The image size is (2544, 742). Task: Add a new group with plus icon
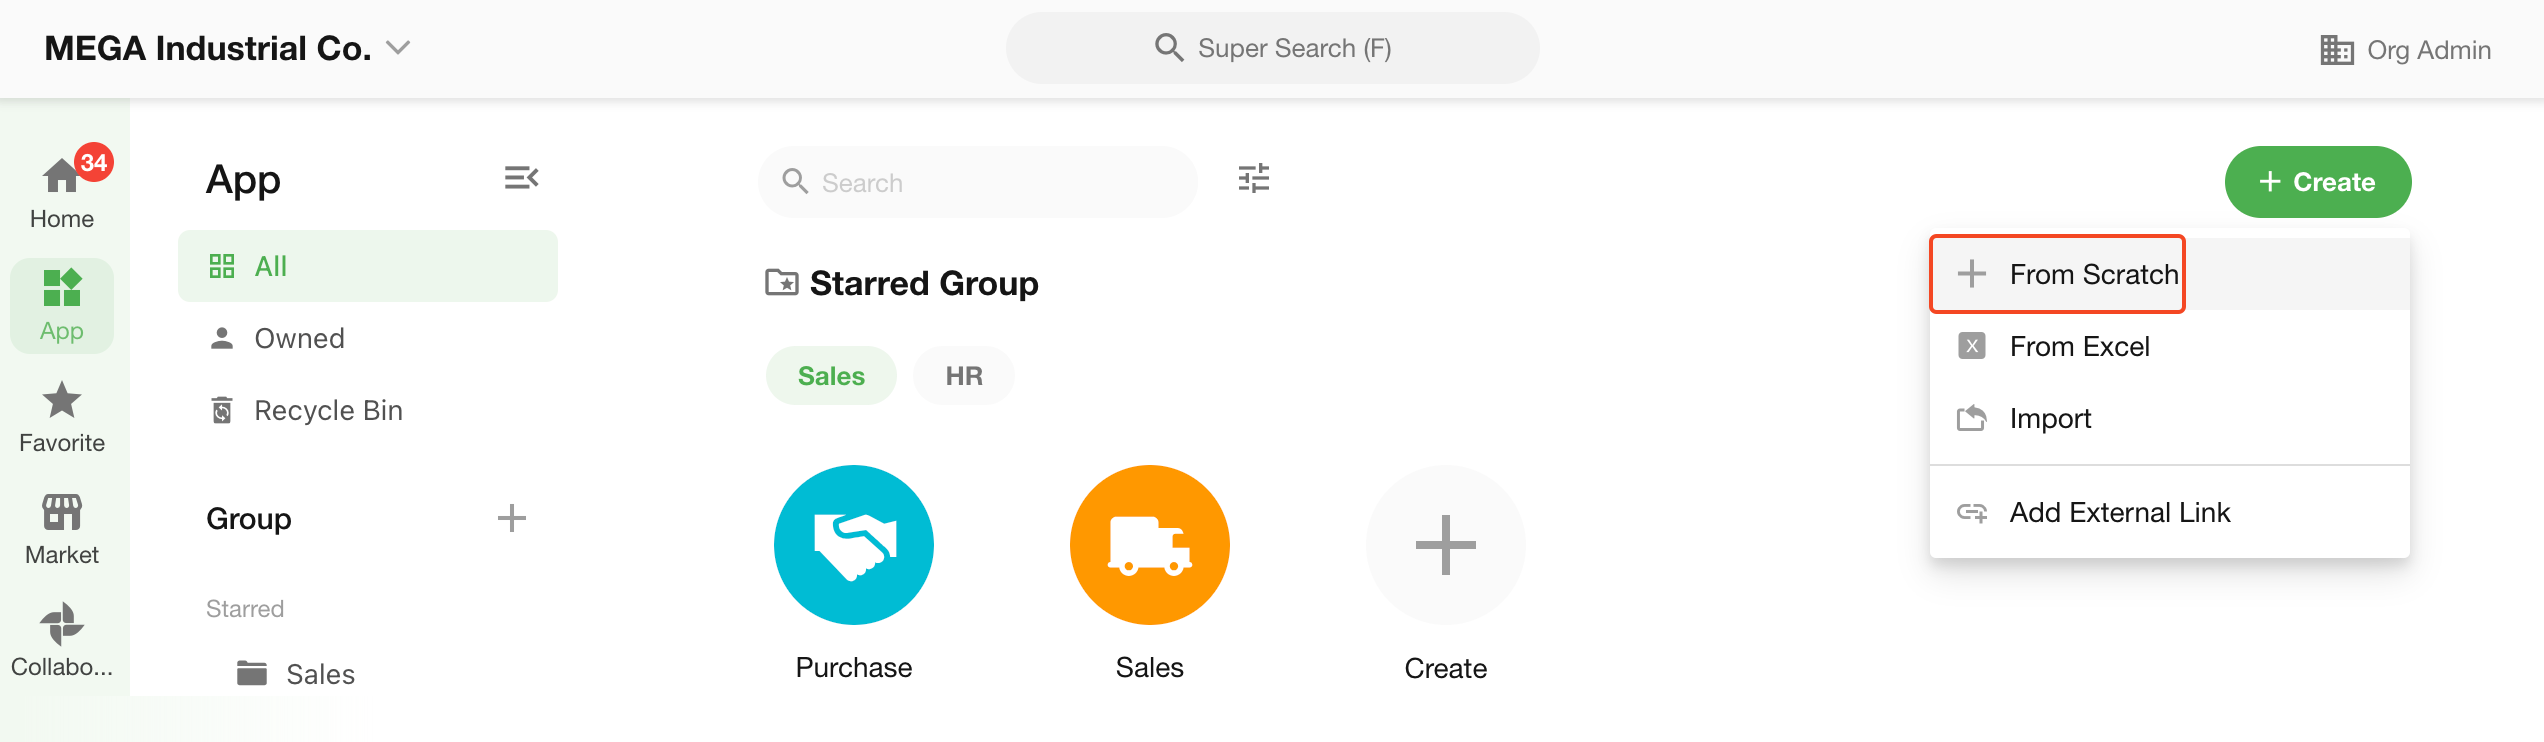[x=511, y=518]
